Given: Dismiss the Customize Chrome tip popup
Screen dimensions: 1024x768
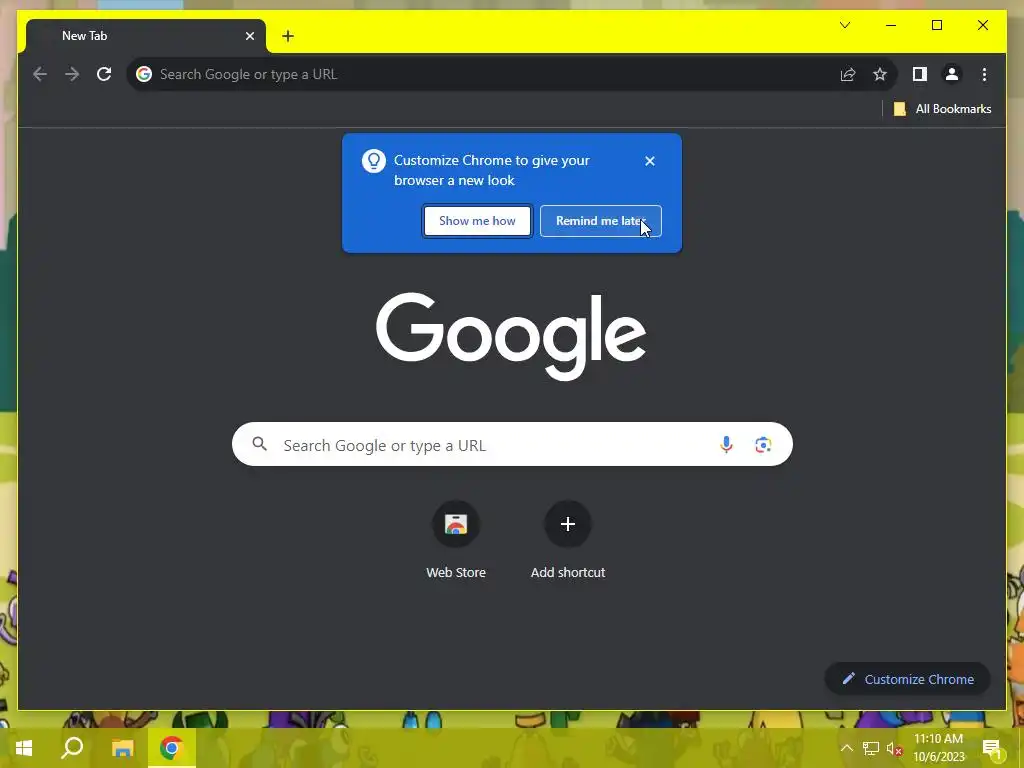Looking at the screenshot, I should pyautogui.click(x=650, y=161).
